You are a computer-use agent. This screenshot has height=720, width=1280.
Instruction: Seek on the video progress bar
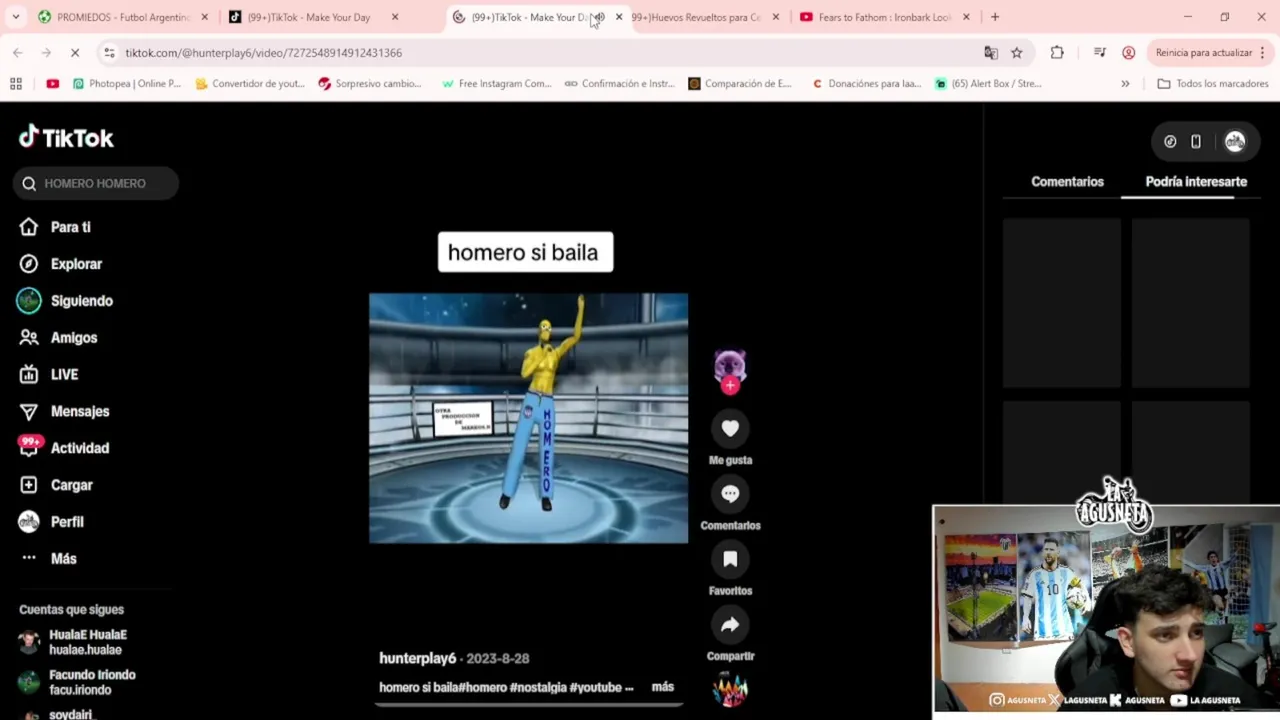[x=528, y=704]
